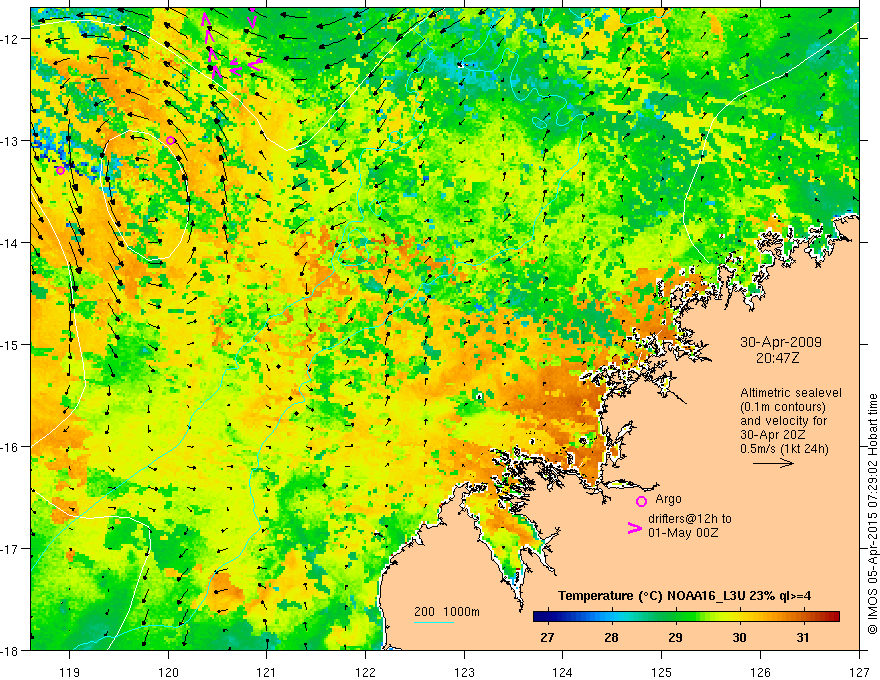Click the 127 longitude axis label
Screen dimensions: 880x680
pyautogui.click(x=859, y=672)
